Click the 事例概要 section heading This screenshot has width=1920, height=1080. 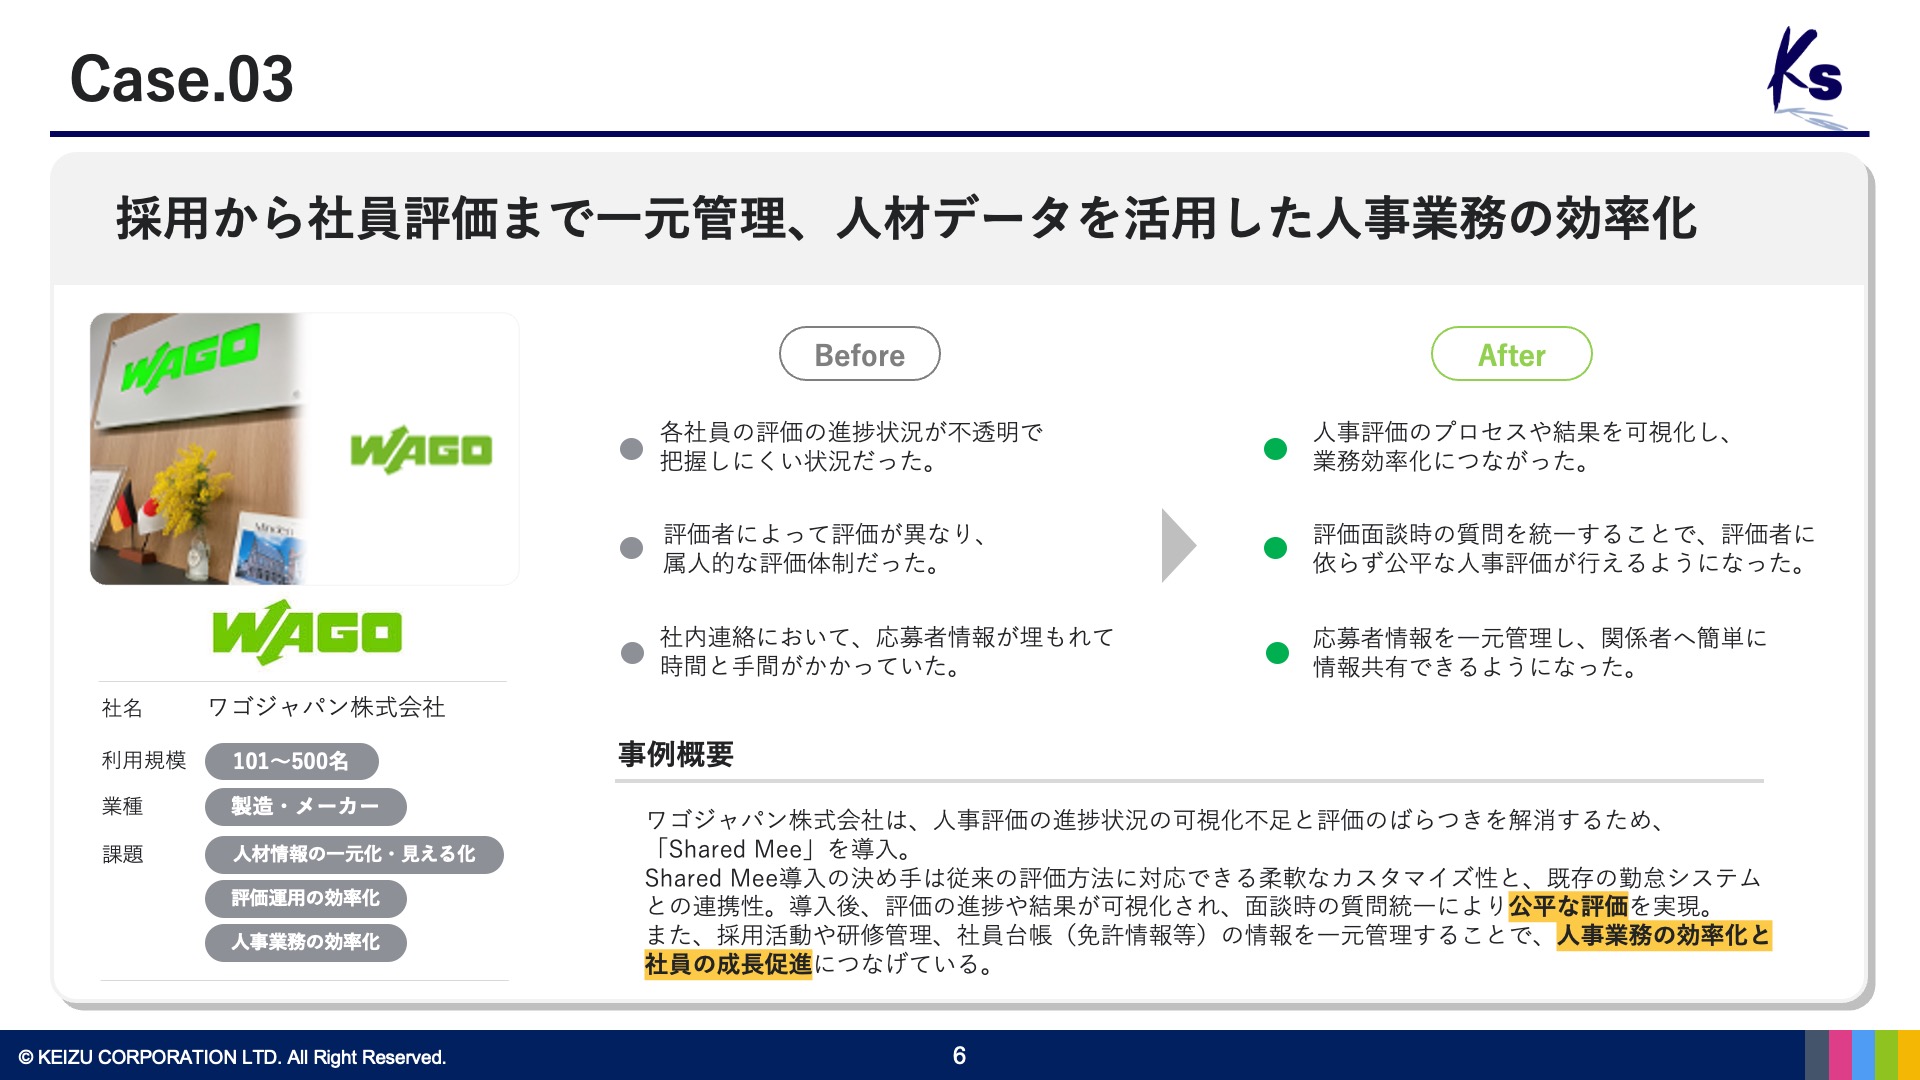tap(676, 754)
